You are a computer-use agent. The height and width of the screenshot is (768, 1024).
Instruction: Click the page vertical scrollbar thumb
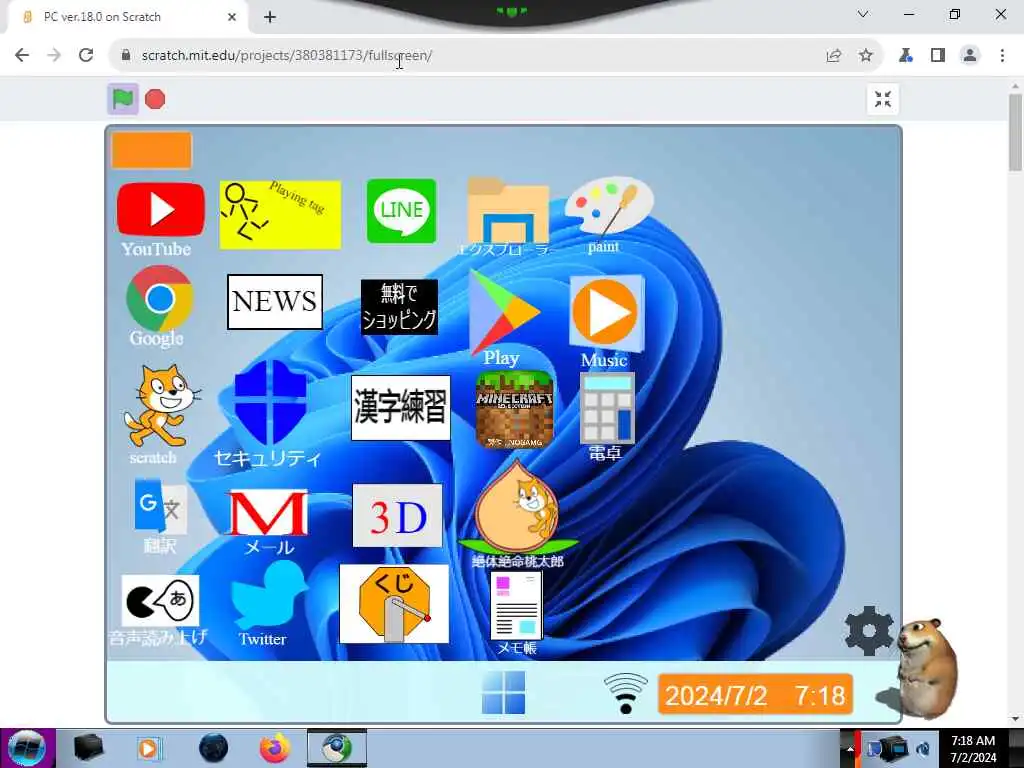[x=1015, y=133]
